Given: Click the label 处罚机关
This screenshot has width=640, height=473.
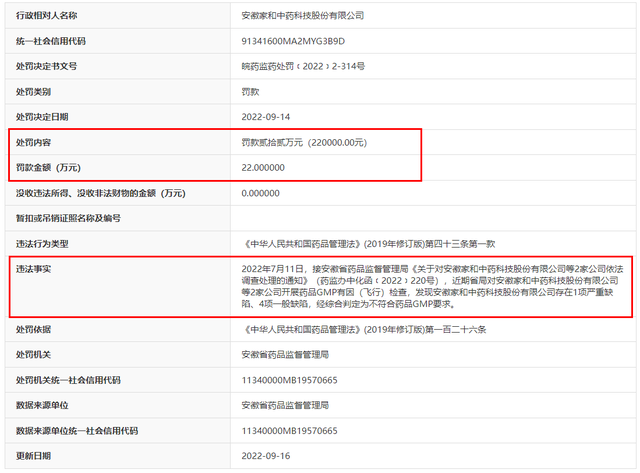Looking at the screenshot, I should (33, 355).
